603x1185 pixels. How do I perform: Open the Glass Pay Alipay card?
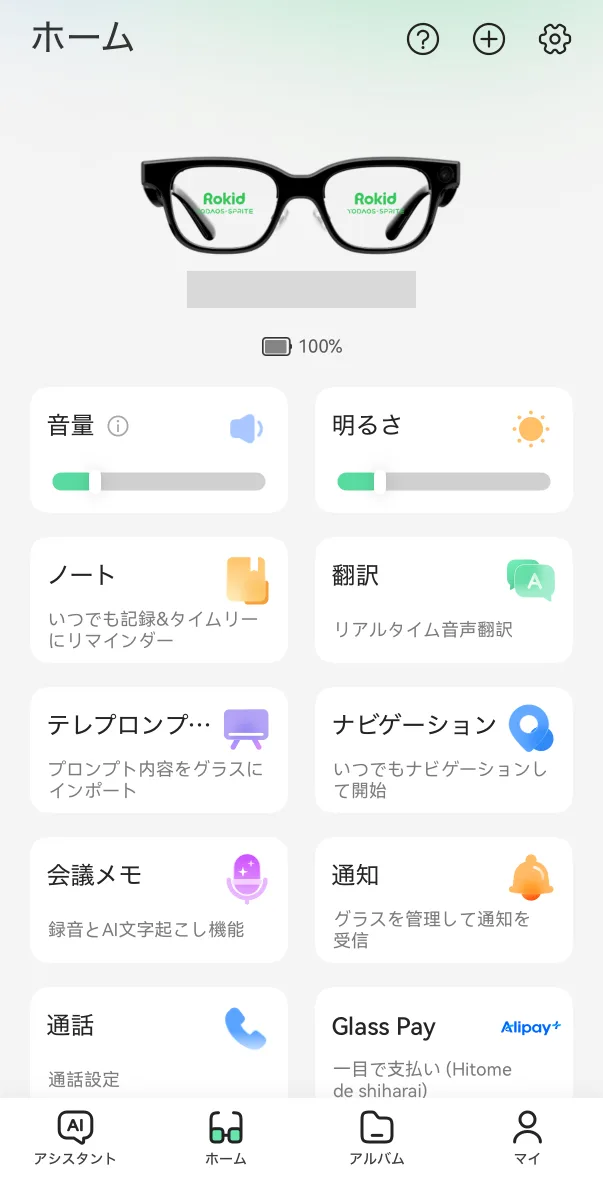(x=443, y=1045)
